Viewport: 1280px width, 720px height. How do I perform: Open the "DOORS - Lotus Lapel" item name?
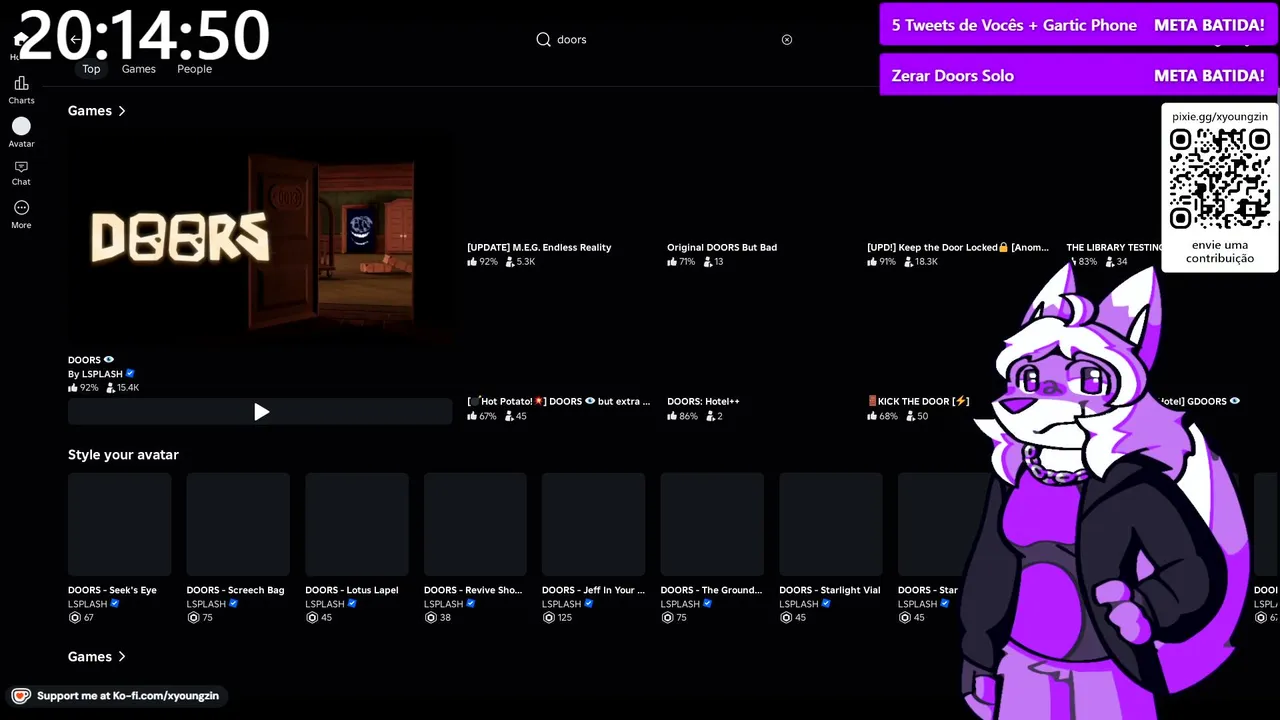[x=352, y=590]
